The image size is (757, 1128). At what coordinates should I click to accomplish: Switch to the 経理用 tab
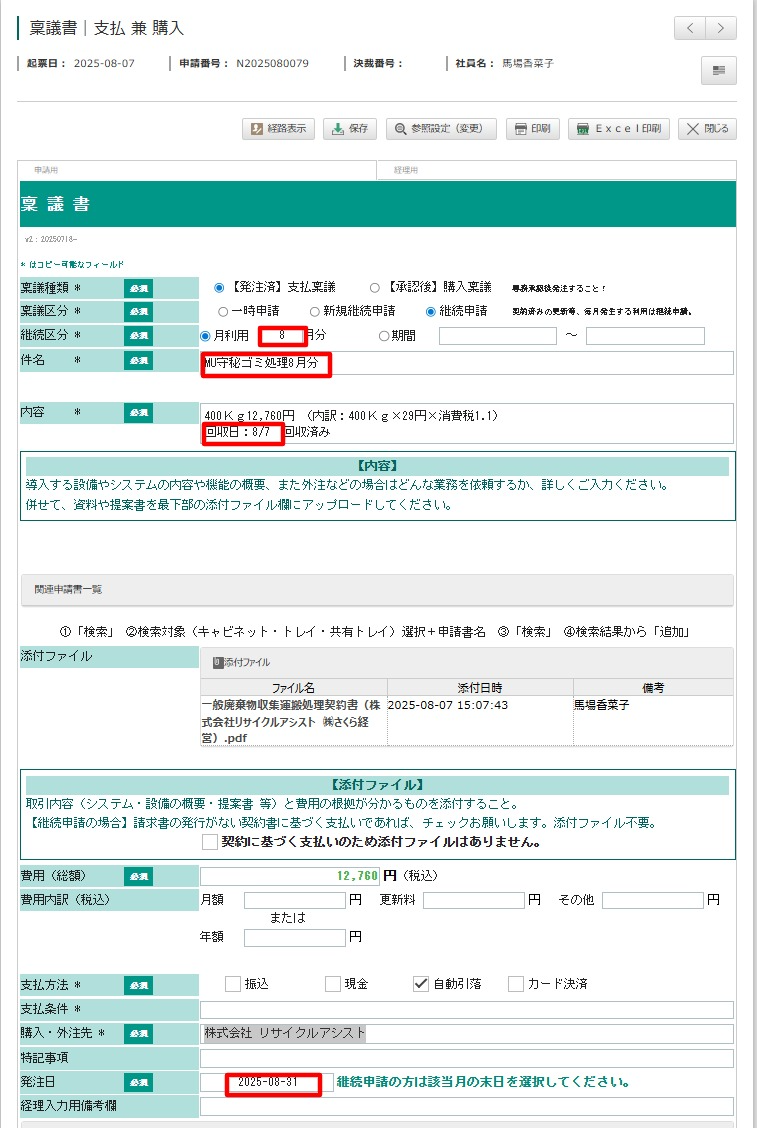(x=556, y=171)
